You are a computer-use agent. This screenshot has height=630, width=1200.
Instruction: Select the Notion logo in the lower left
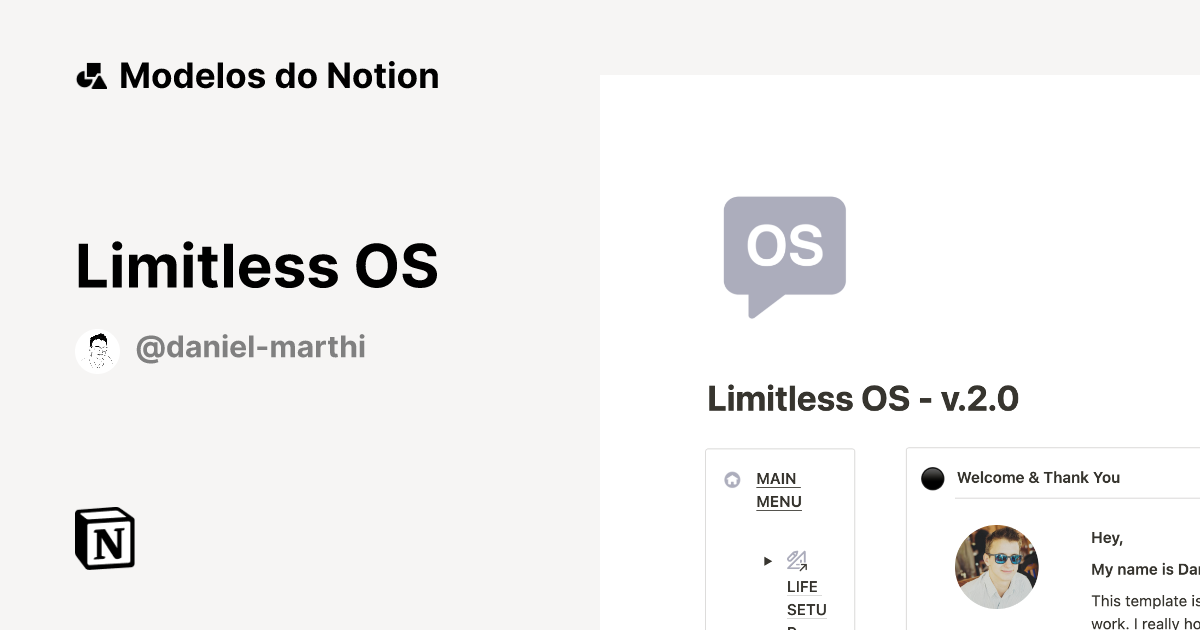[x=104, y=538]
